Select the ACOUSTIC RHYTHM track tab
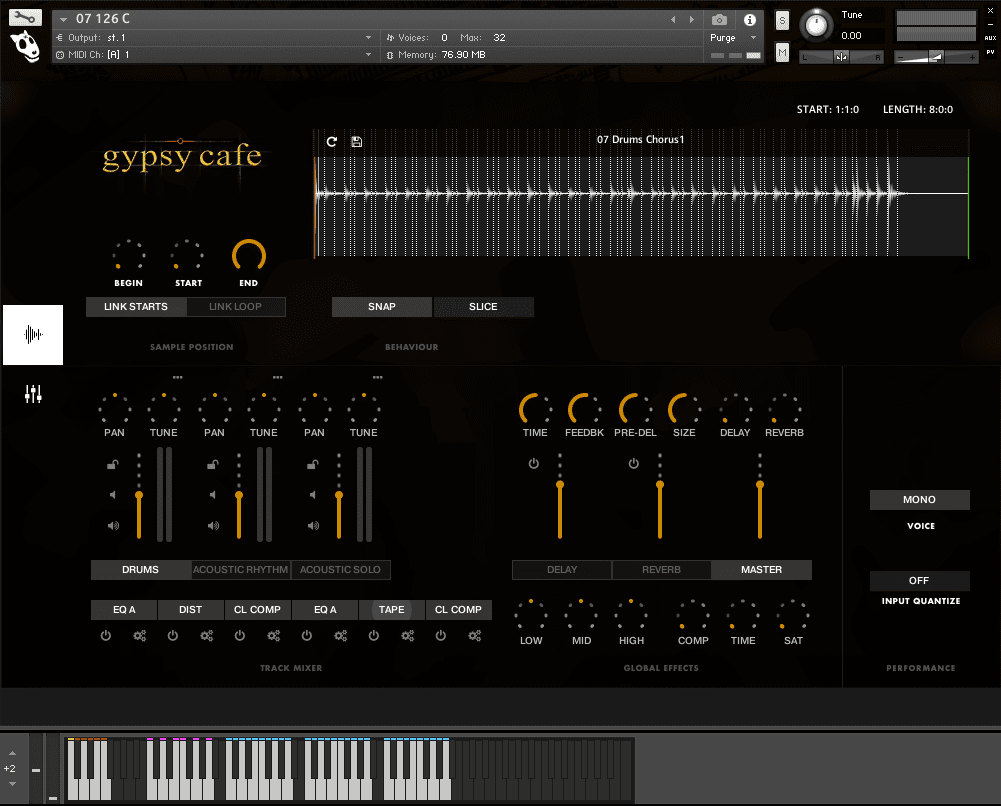Viewport: 1001px width, 806px height. point(240,570)
